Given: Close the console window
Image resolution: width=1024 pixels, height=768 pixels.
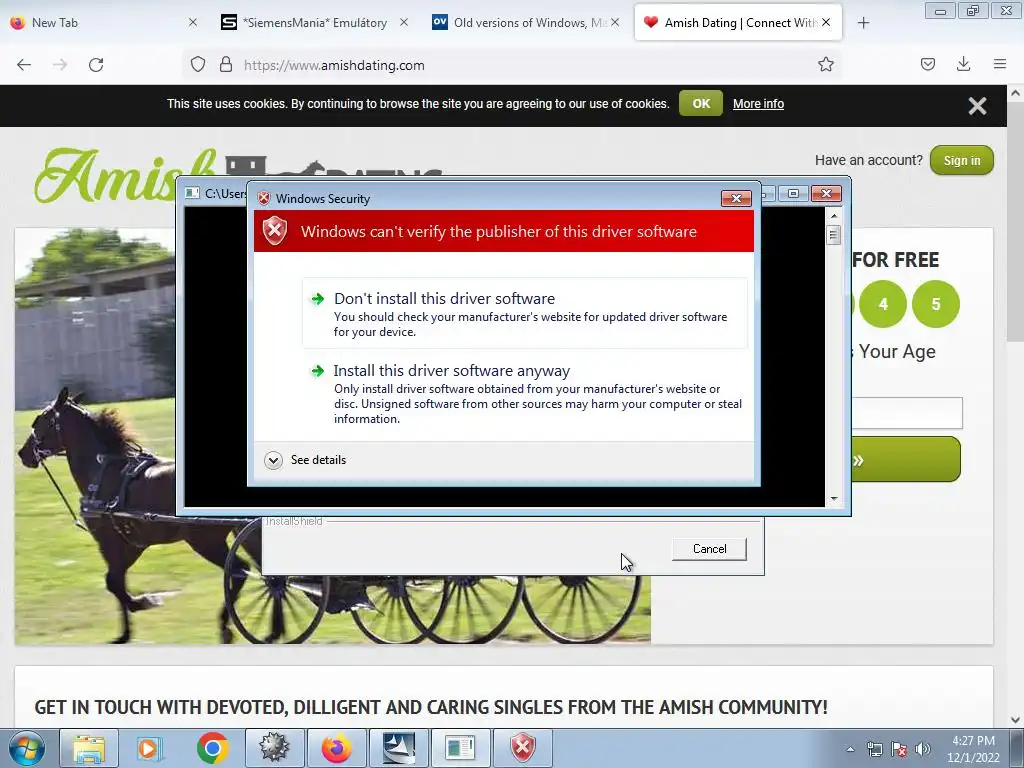Looking at the screenshot, I should point(826,193).
